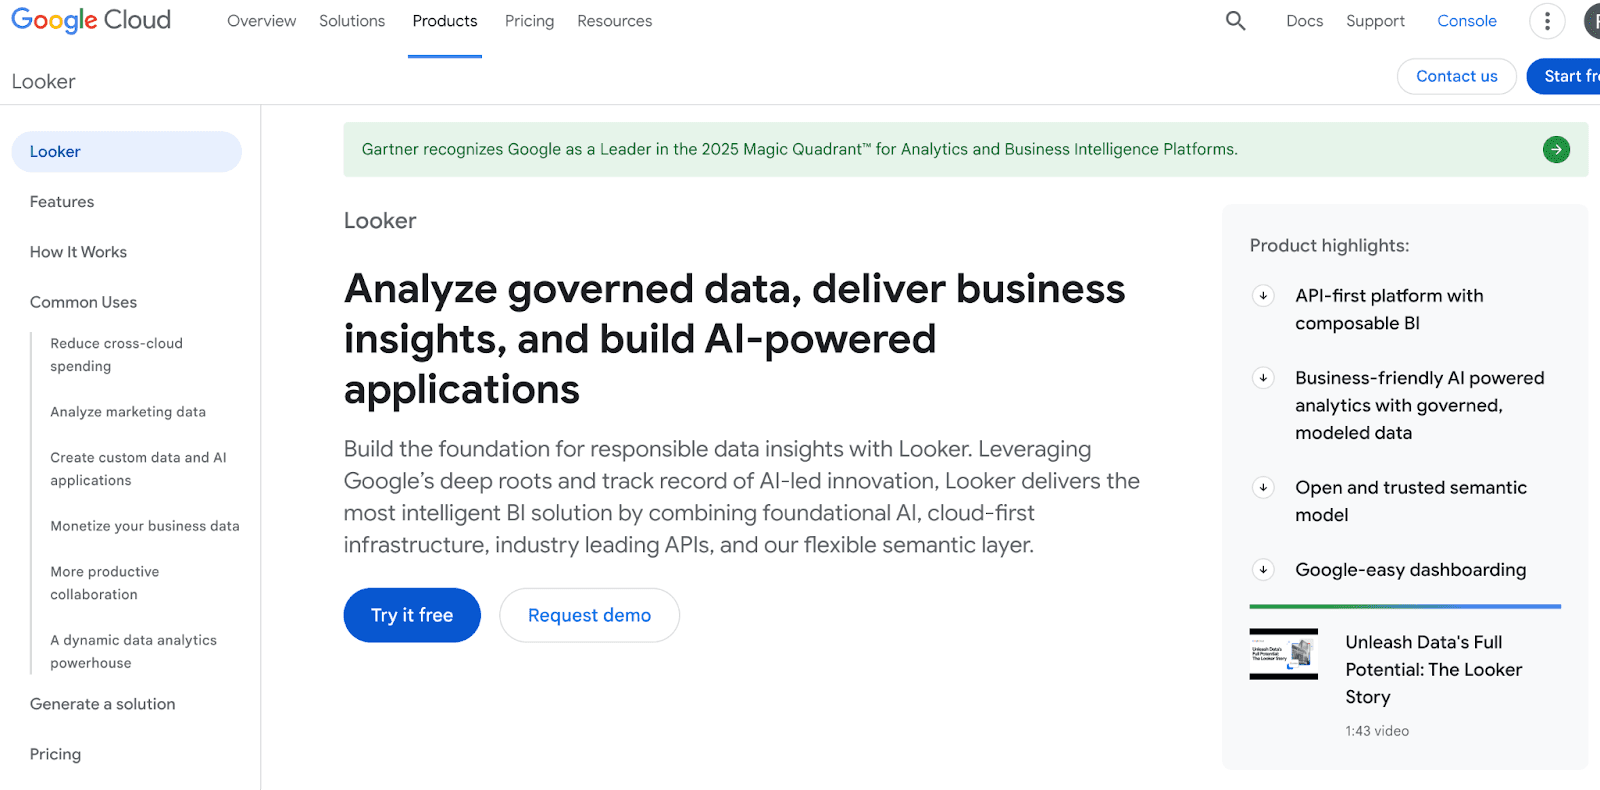
Task: Click the partially visible Start free button
Action: [1565, 76]
